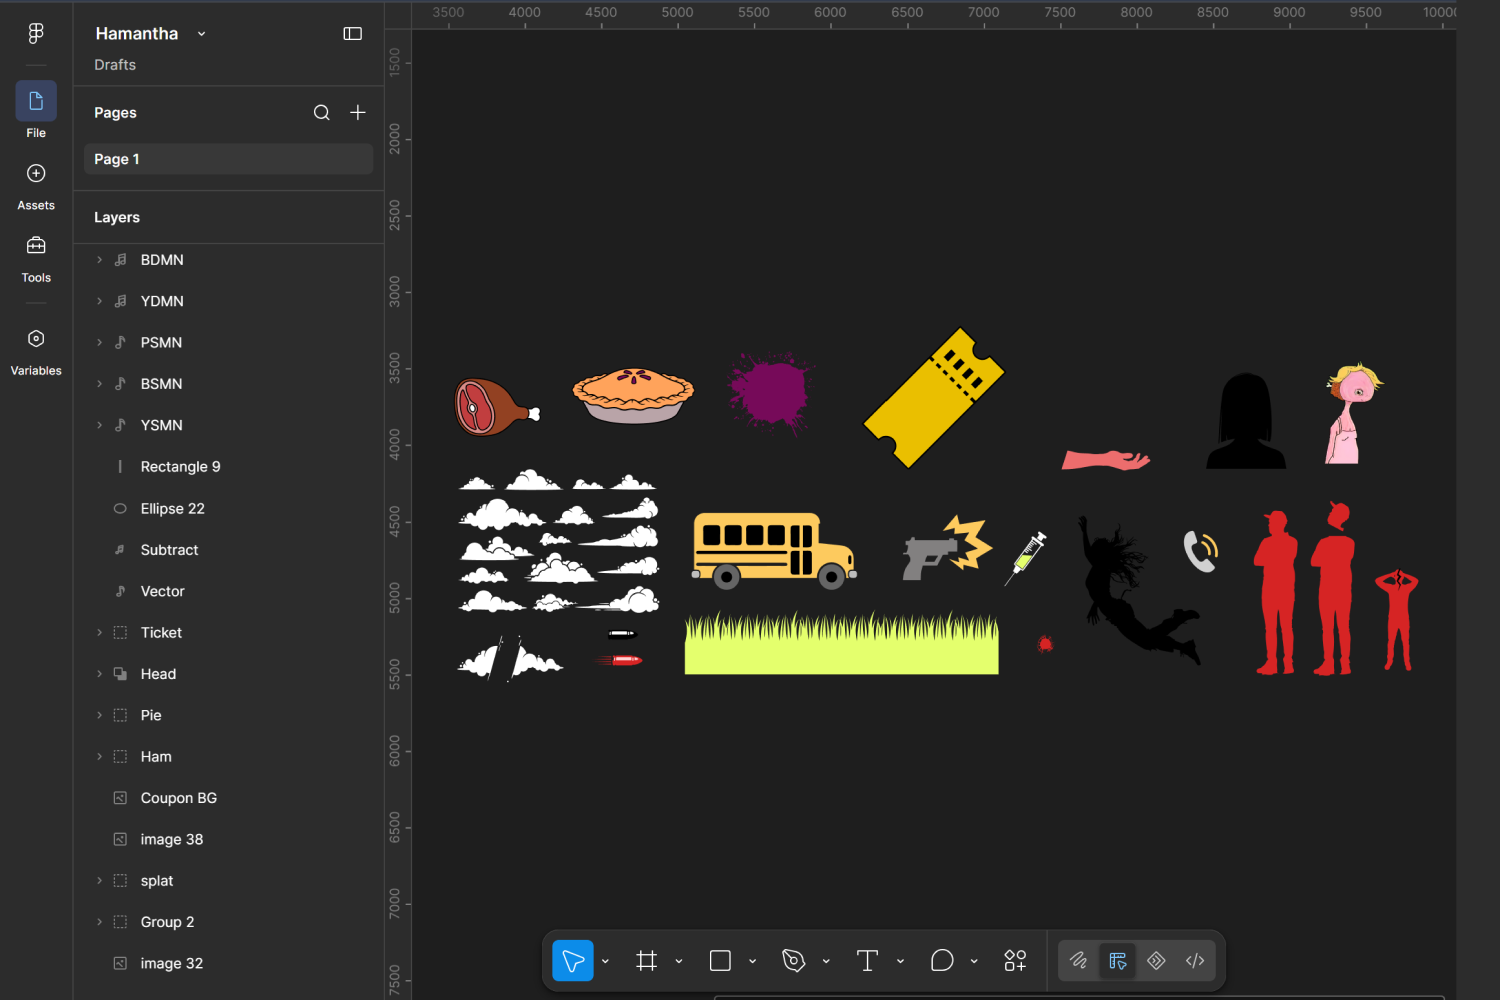Search pages with the magnifier icon
The image size is (1500, 1000).
tap(322, 113)
